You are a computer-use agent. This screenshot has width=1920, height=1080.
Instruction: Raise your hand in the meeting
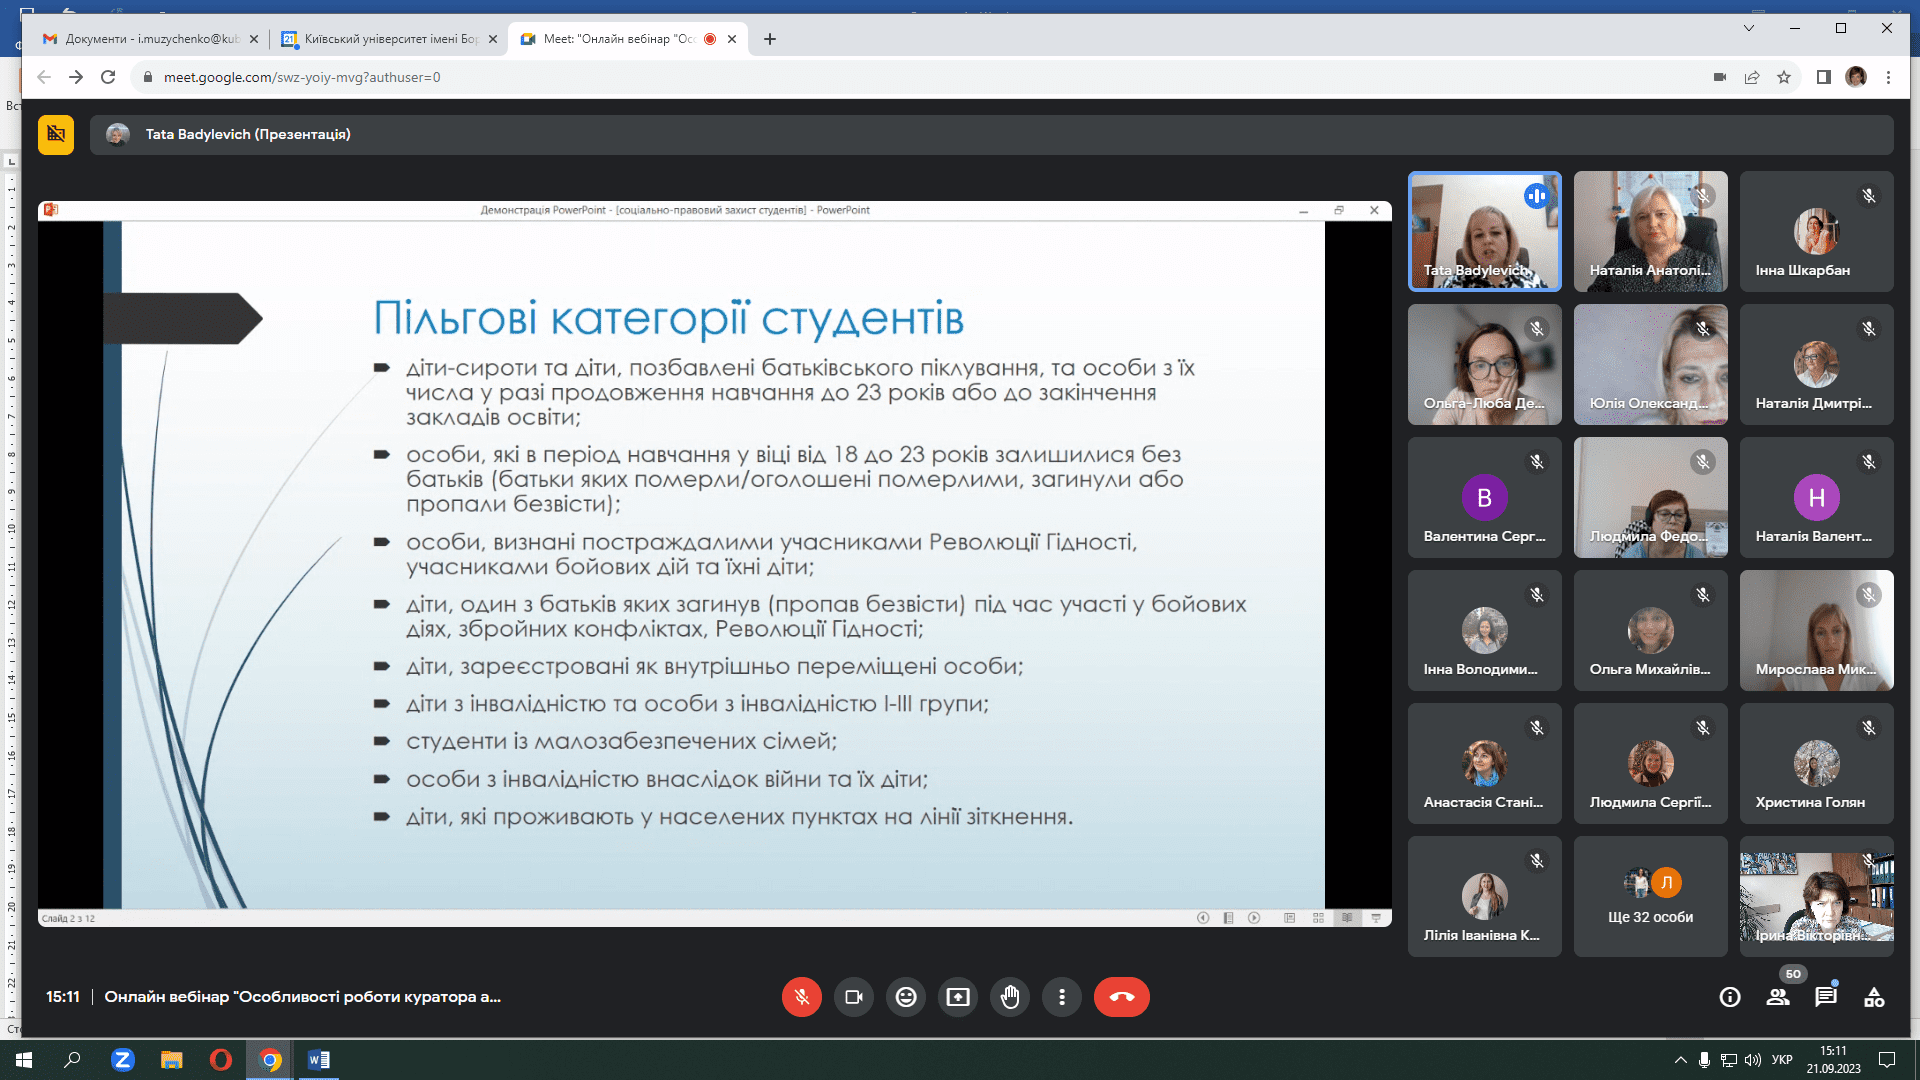coord(1010,997)
